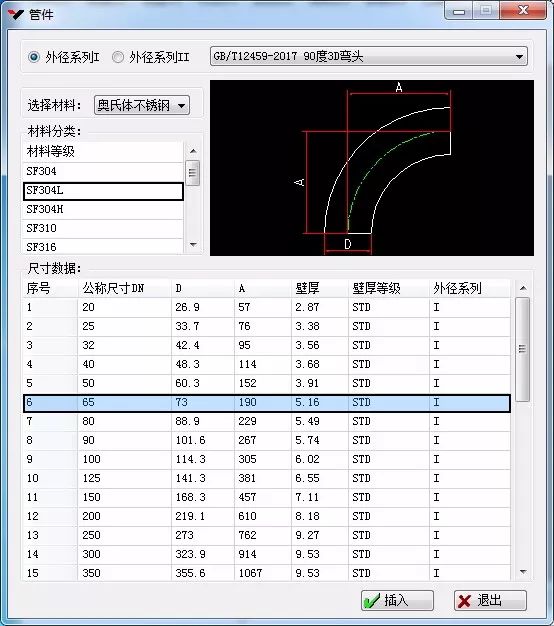
Task: Click the material list scroll down arrow
Action: point(193,244)
